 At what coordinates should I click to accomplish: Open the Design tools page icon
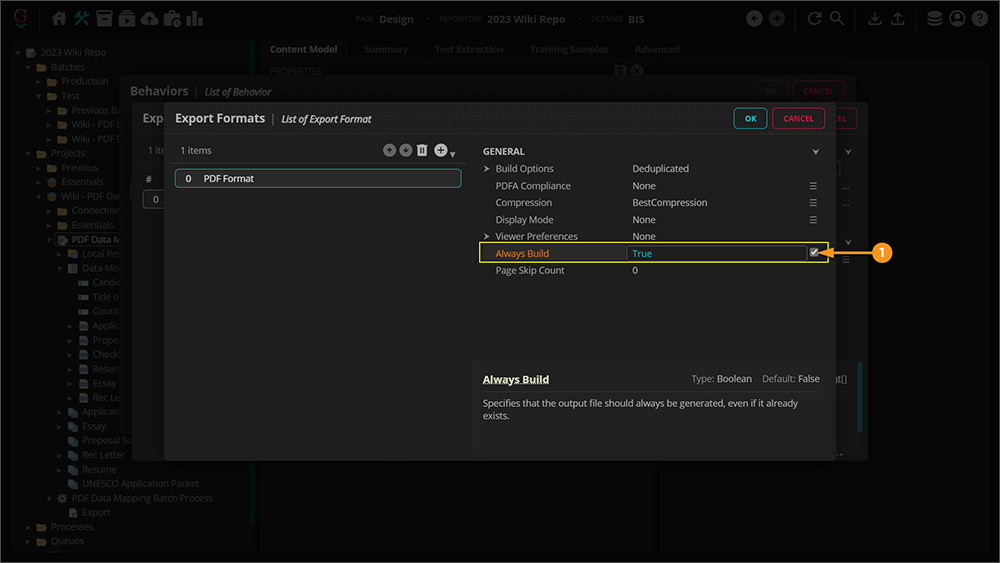82,18
